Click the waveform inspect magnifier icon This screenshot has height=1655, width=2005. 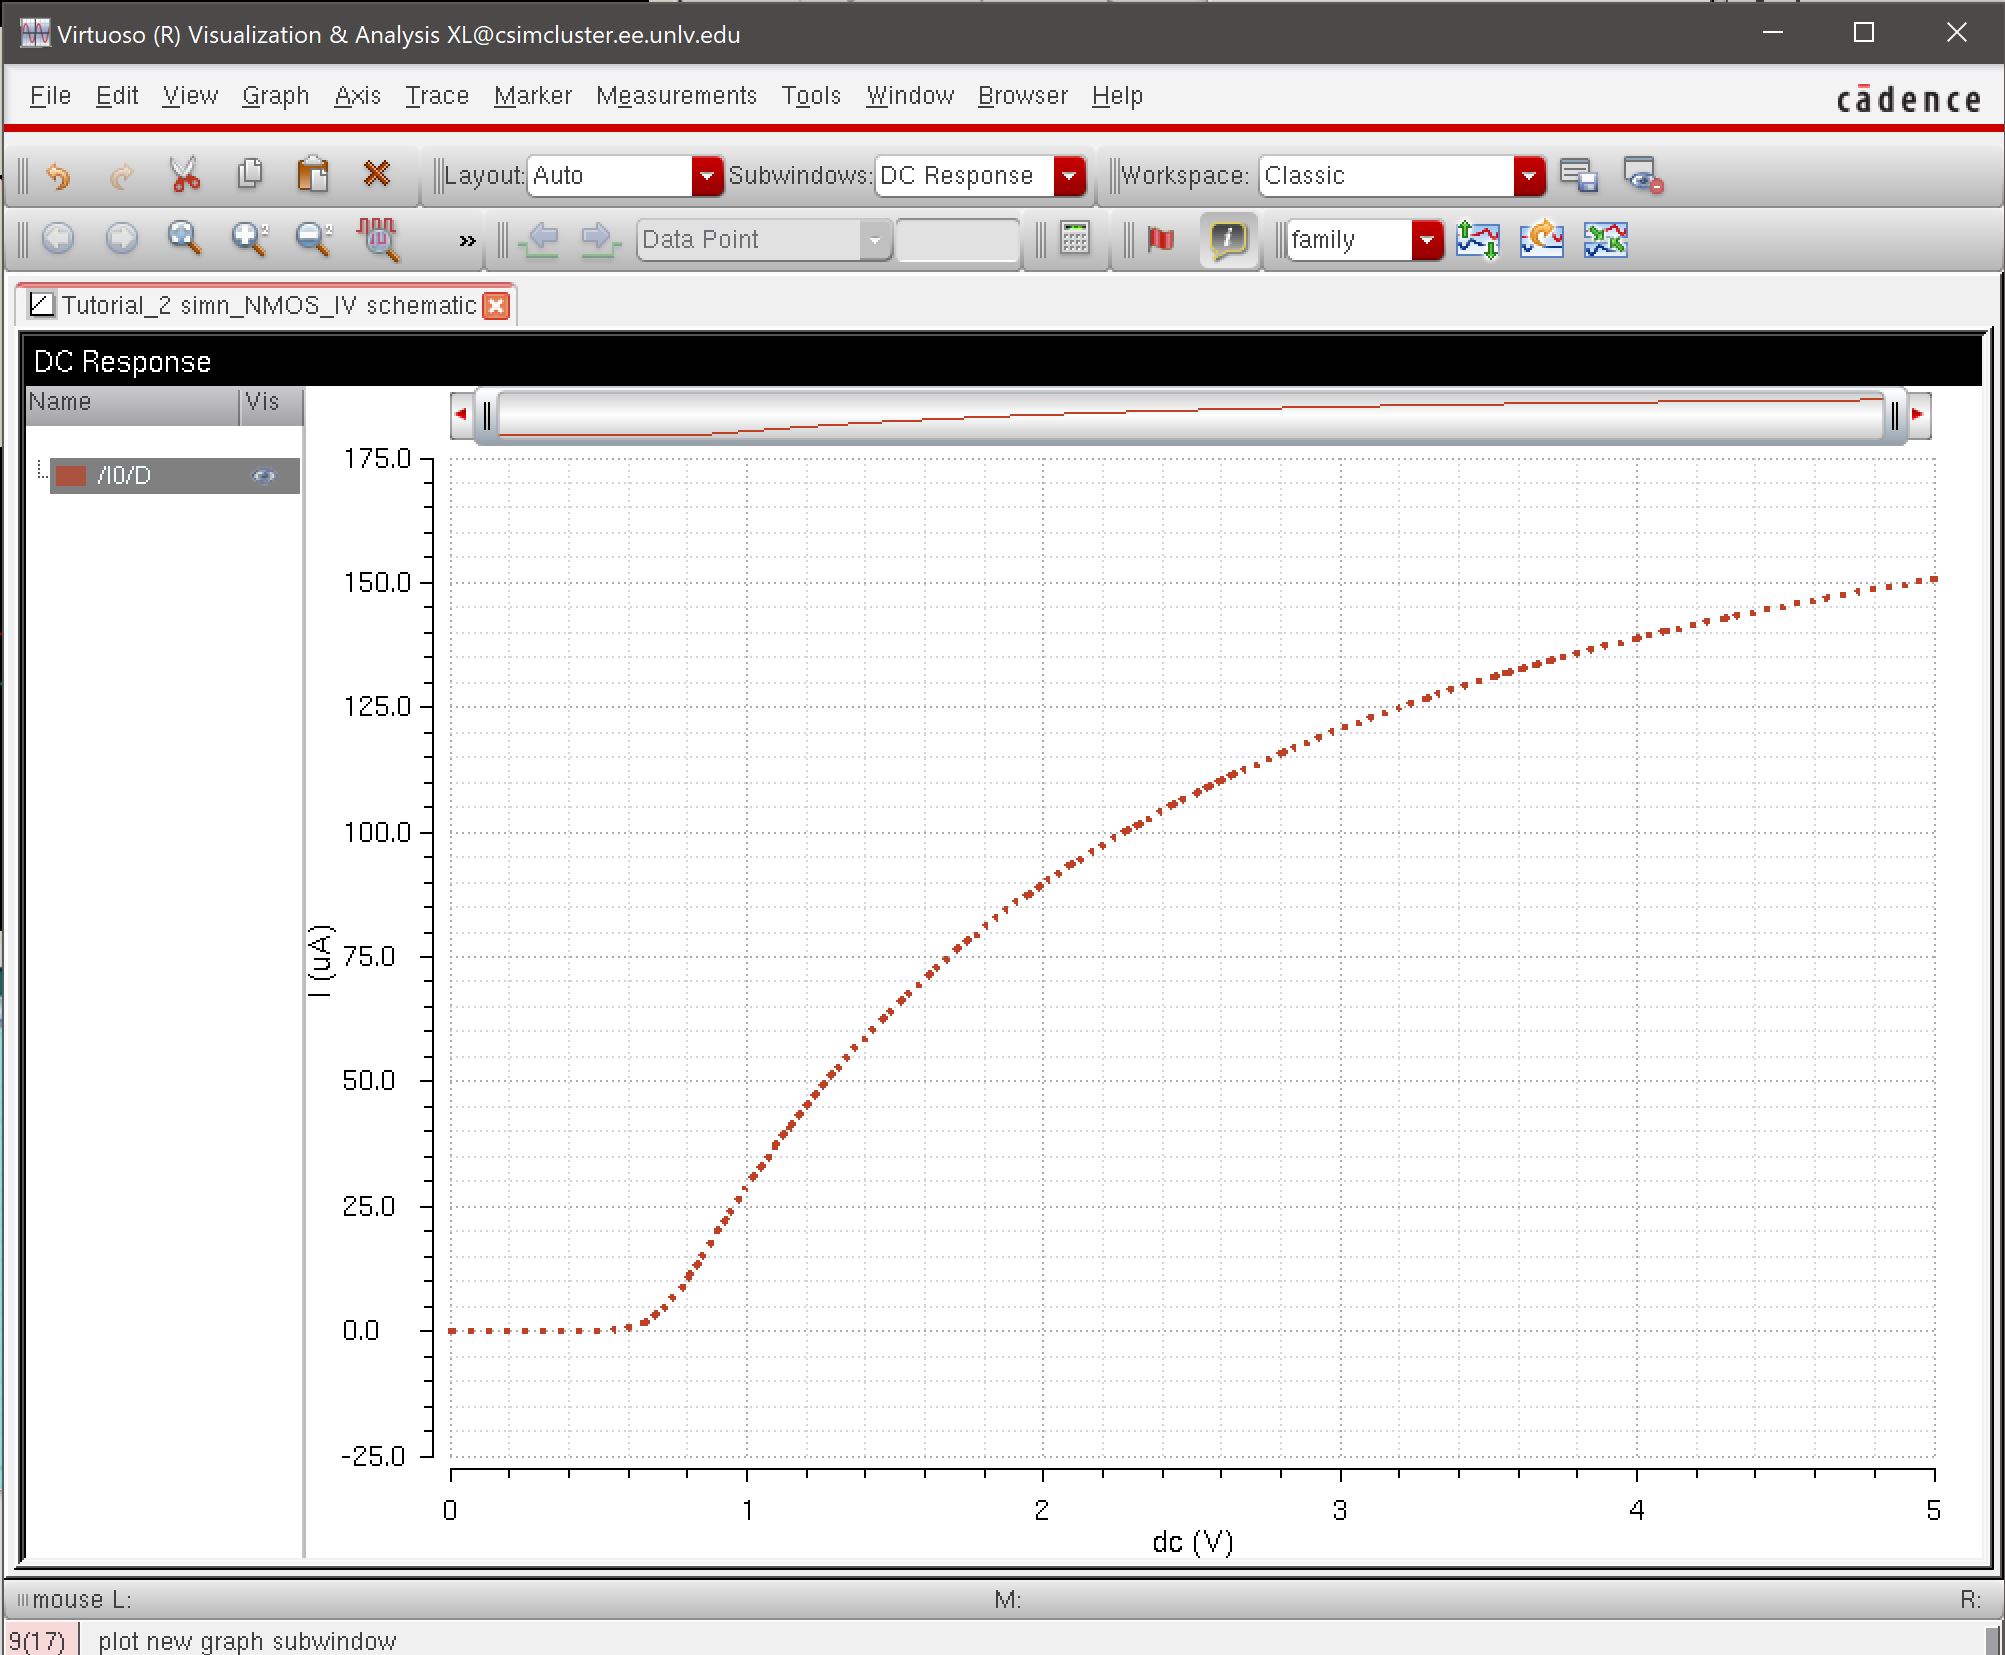click(378, 240)
